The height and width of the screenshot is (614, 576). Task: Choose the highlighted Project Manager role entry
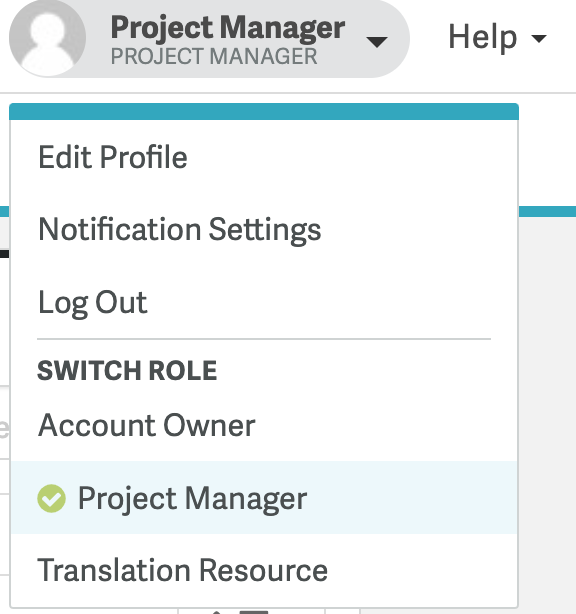click(x=264, y=498)
